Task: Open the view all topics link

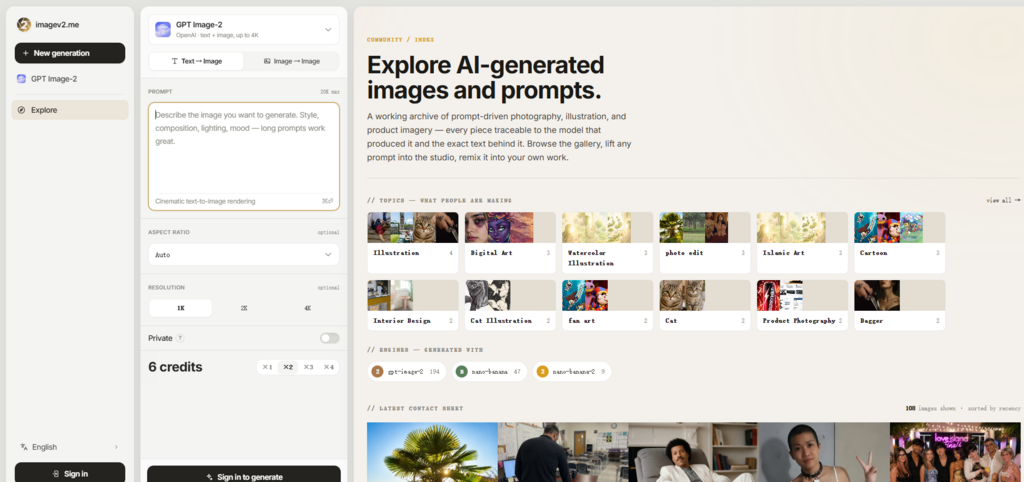Action: pyautogui.click(x=1003, y=201)
